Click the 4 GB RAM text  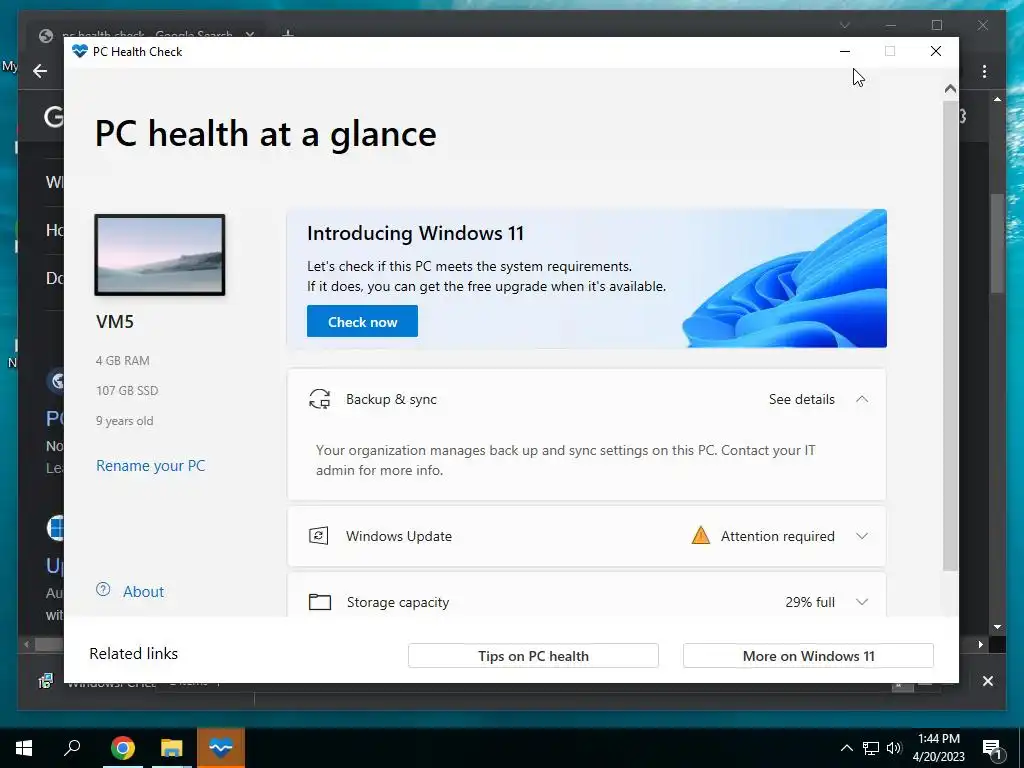[x=123, y=360]
